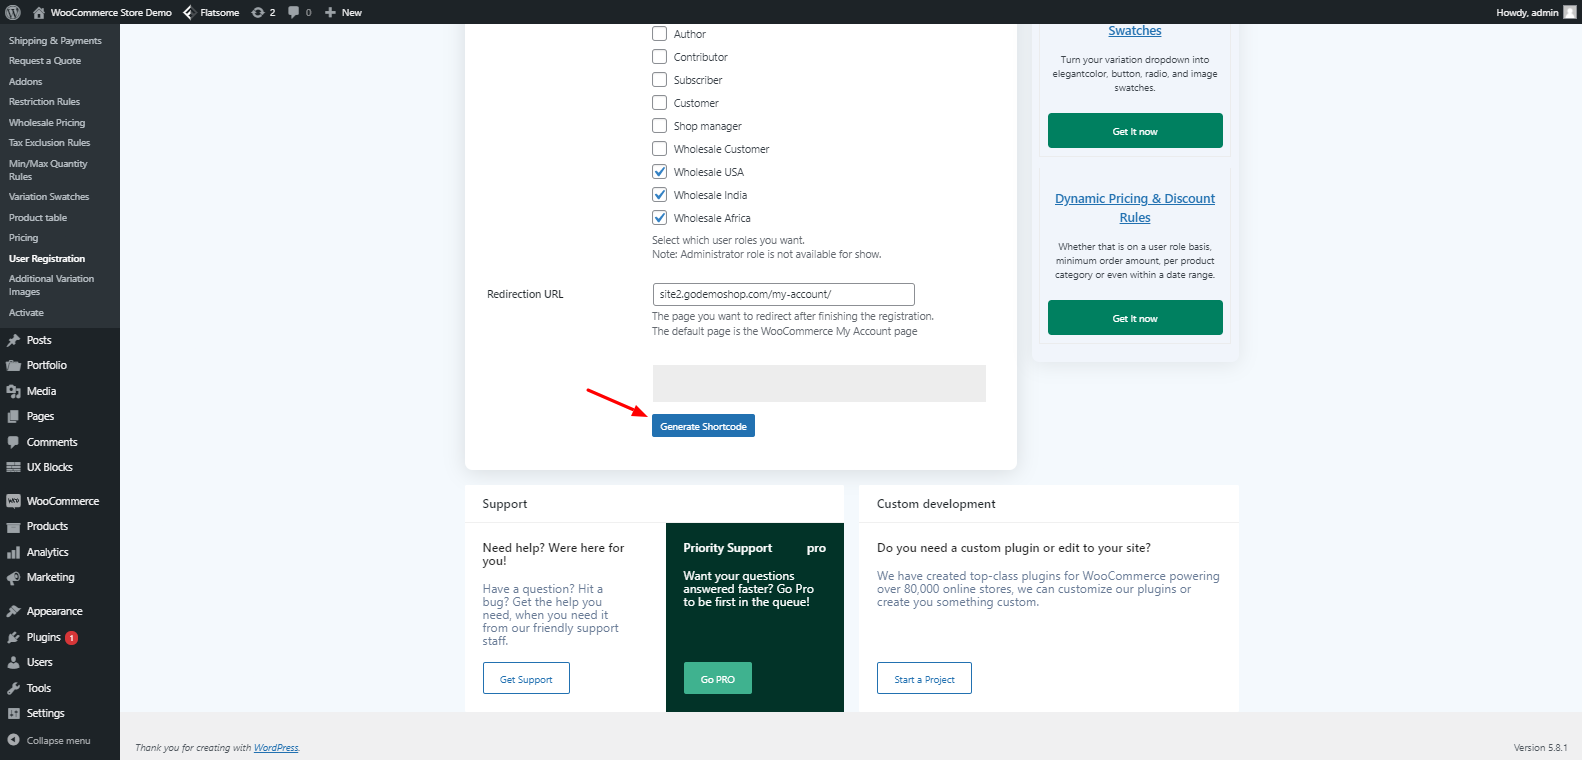Click the Start a Project button
This screenshot has height=760, width=1582.
924,679
